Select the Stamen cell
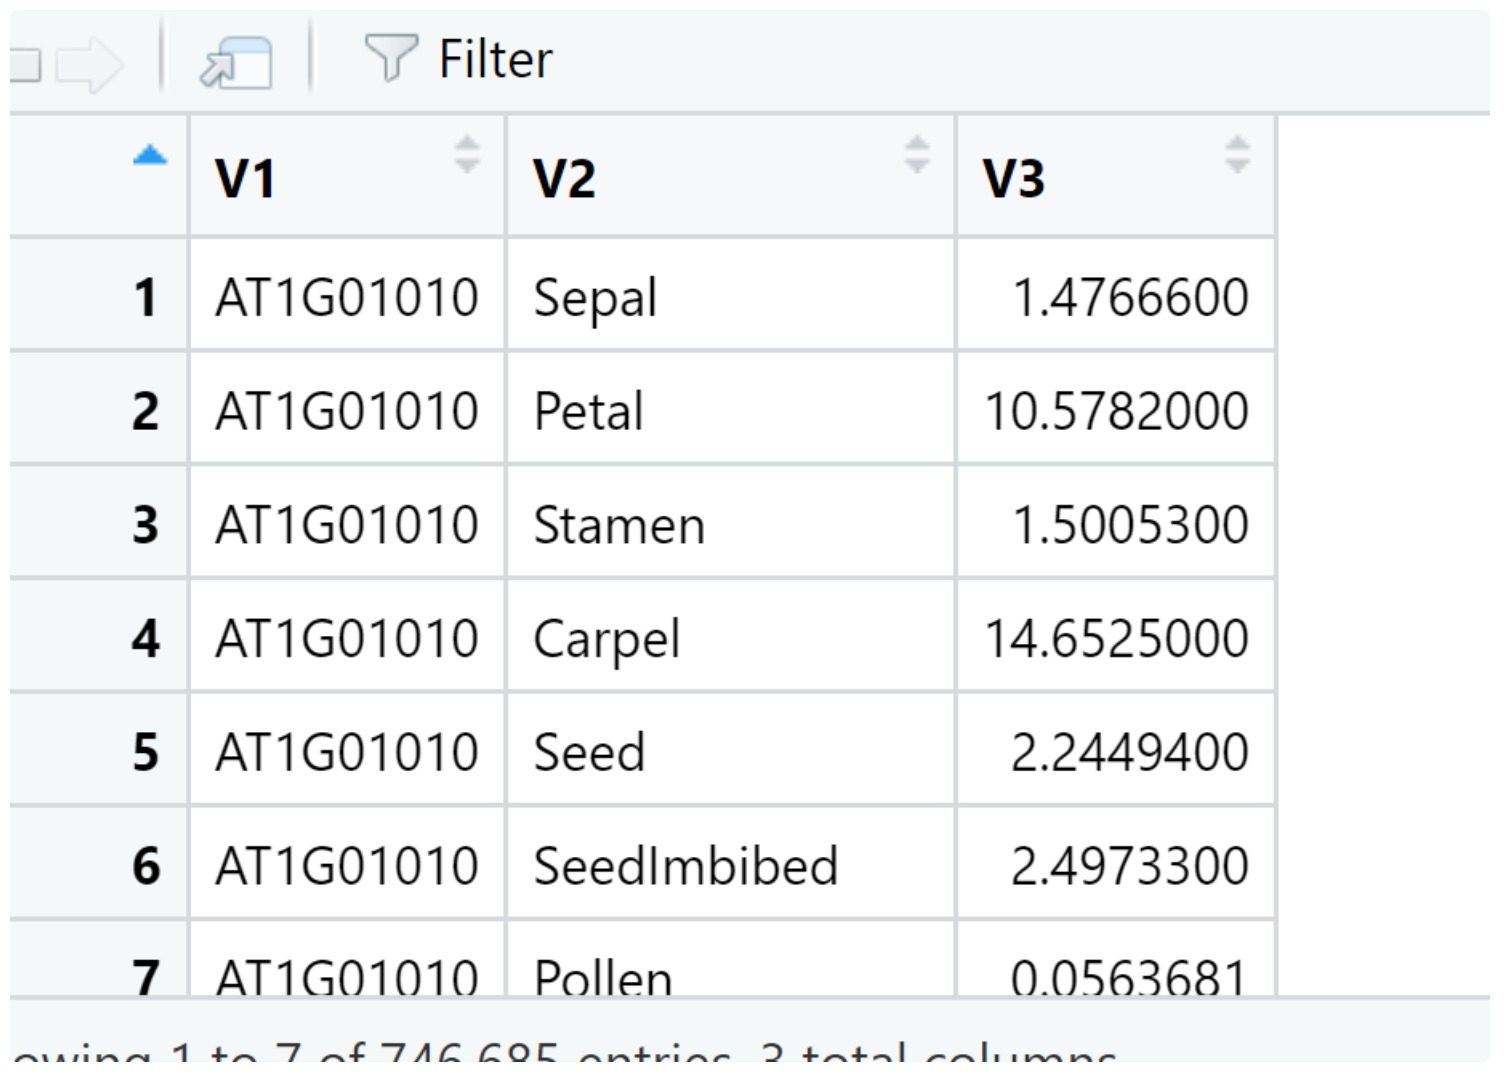 (619, 525)
